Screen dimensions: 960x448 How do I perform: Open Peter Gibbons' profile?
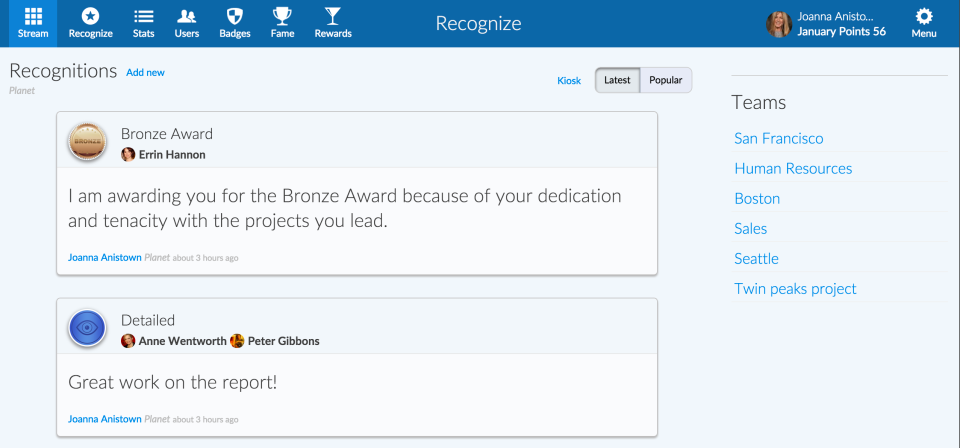click(x=284, y=341)
